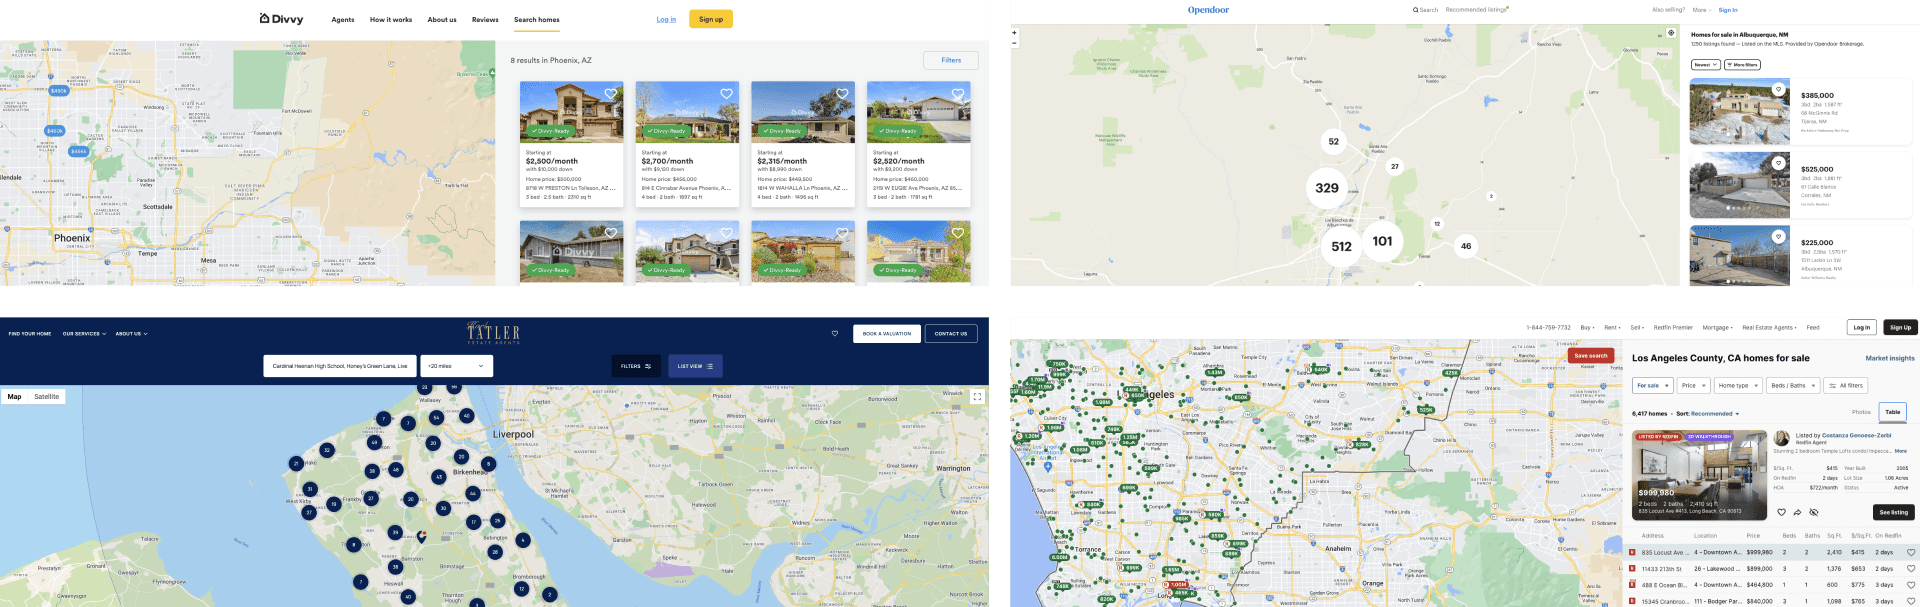Image resolution: width=1920 pixels, height=607 pixels.
Task: Open Redfin Home type dropdown
Action: click(1738, 385)
